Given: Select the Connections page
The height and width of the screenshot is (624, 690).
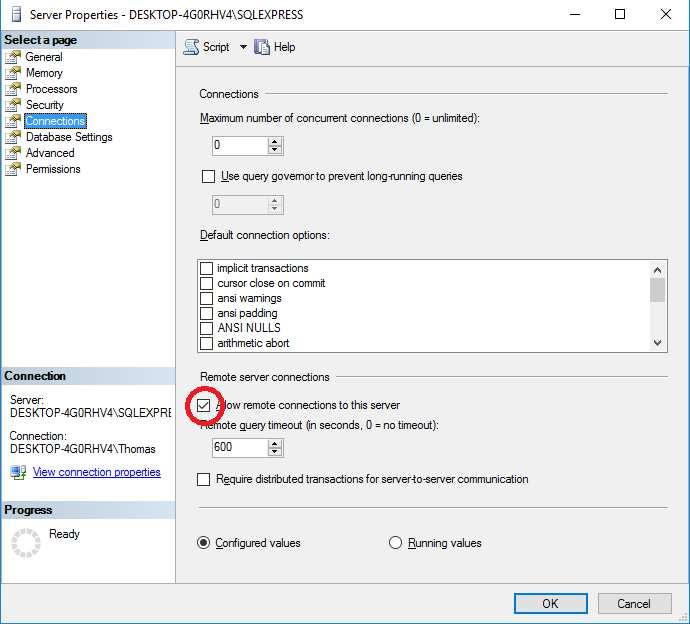Looking at the screenshot, I should 55,121.
